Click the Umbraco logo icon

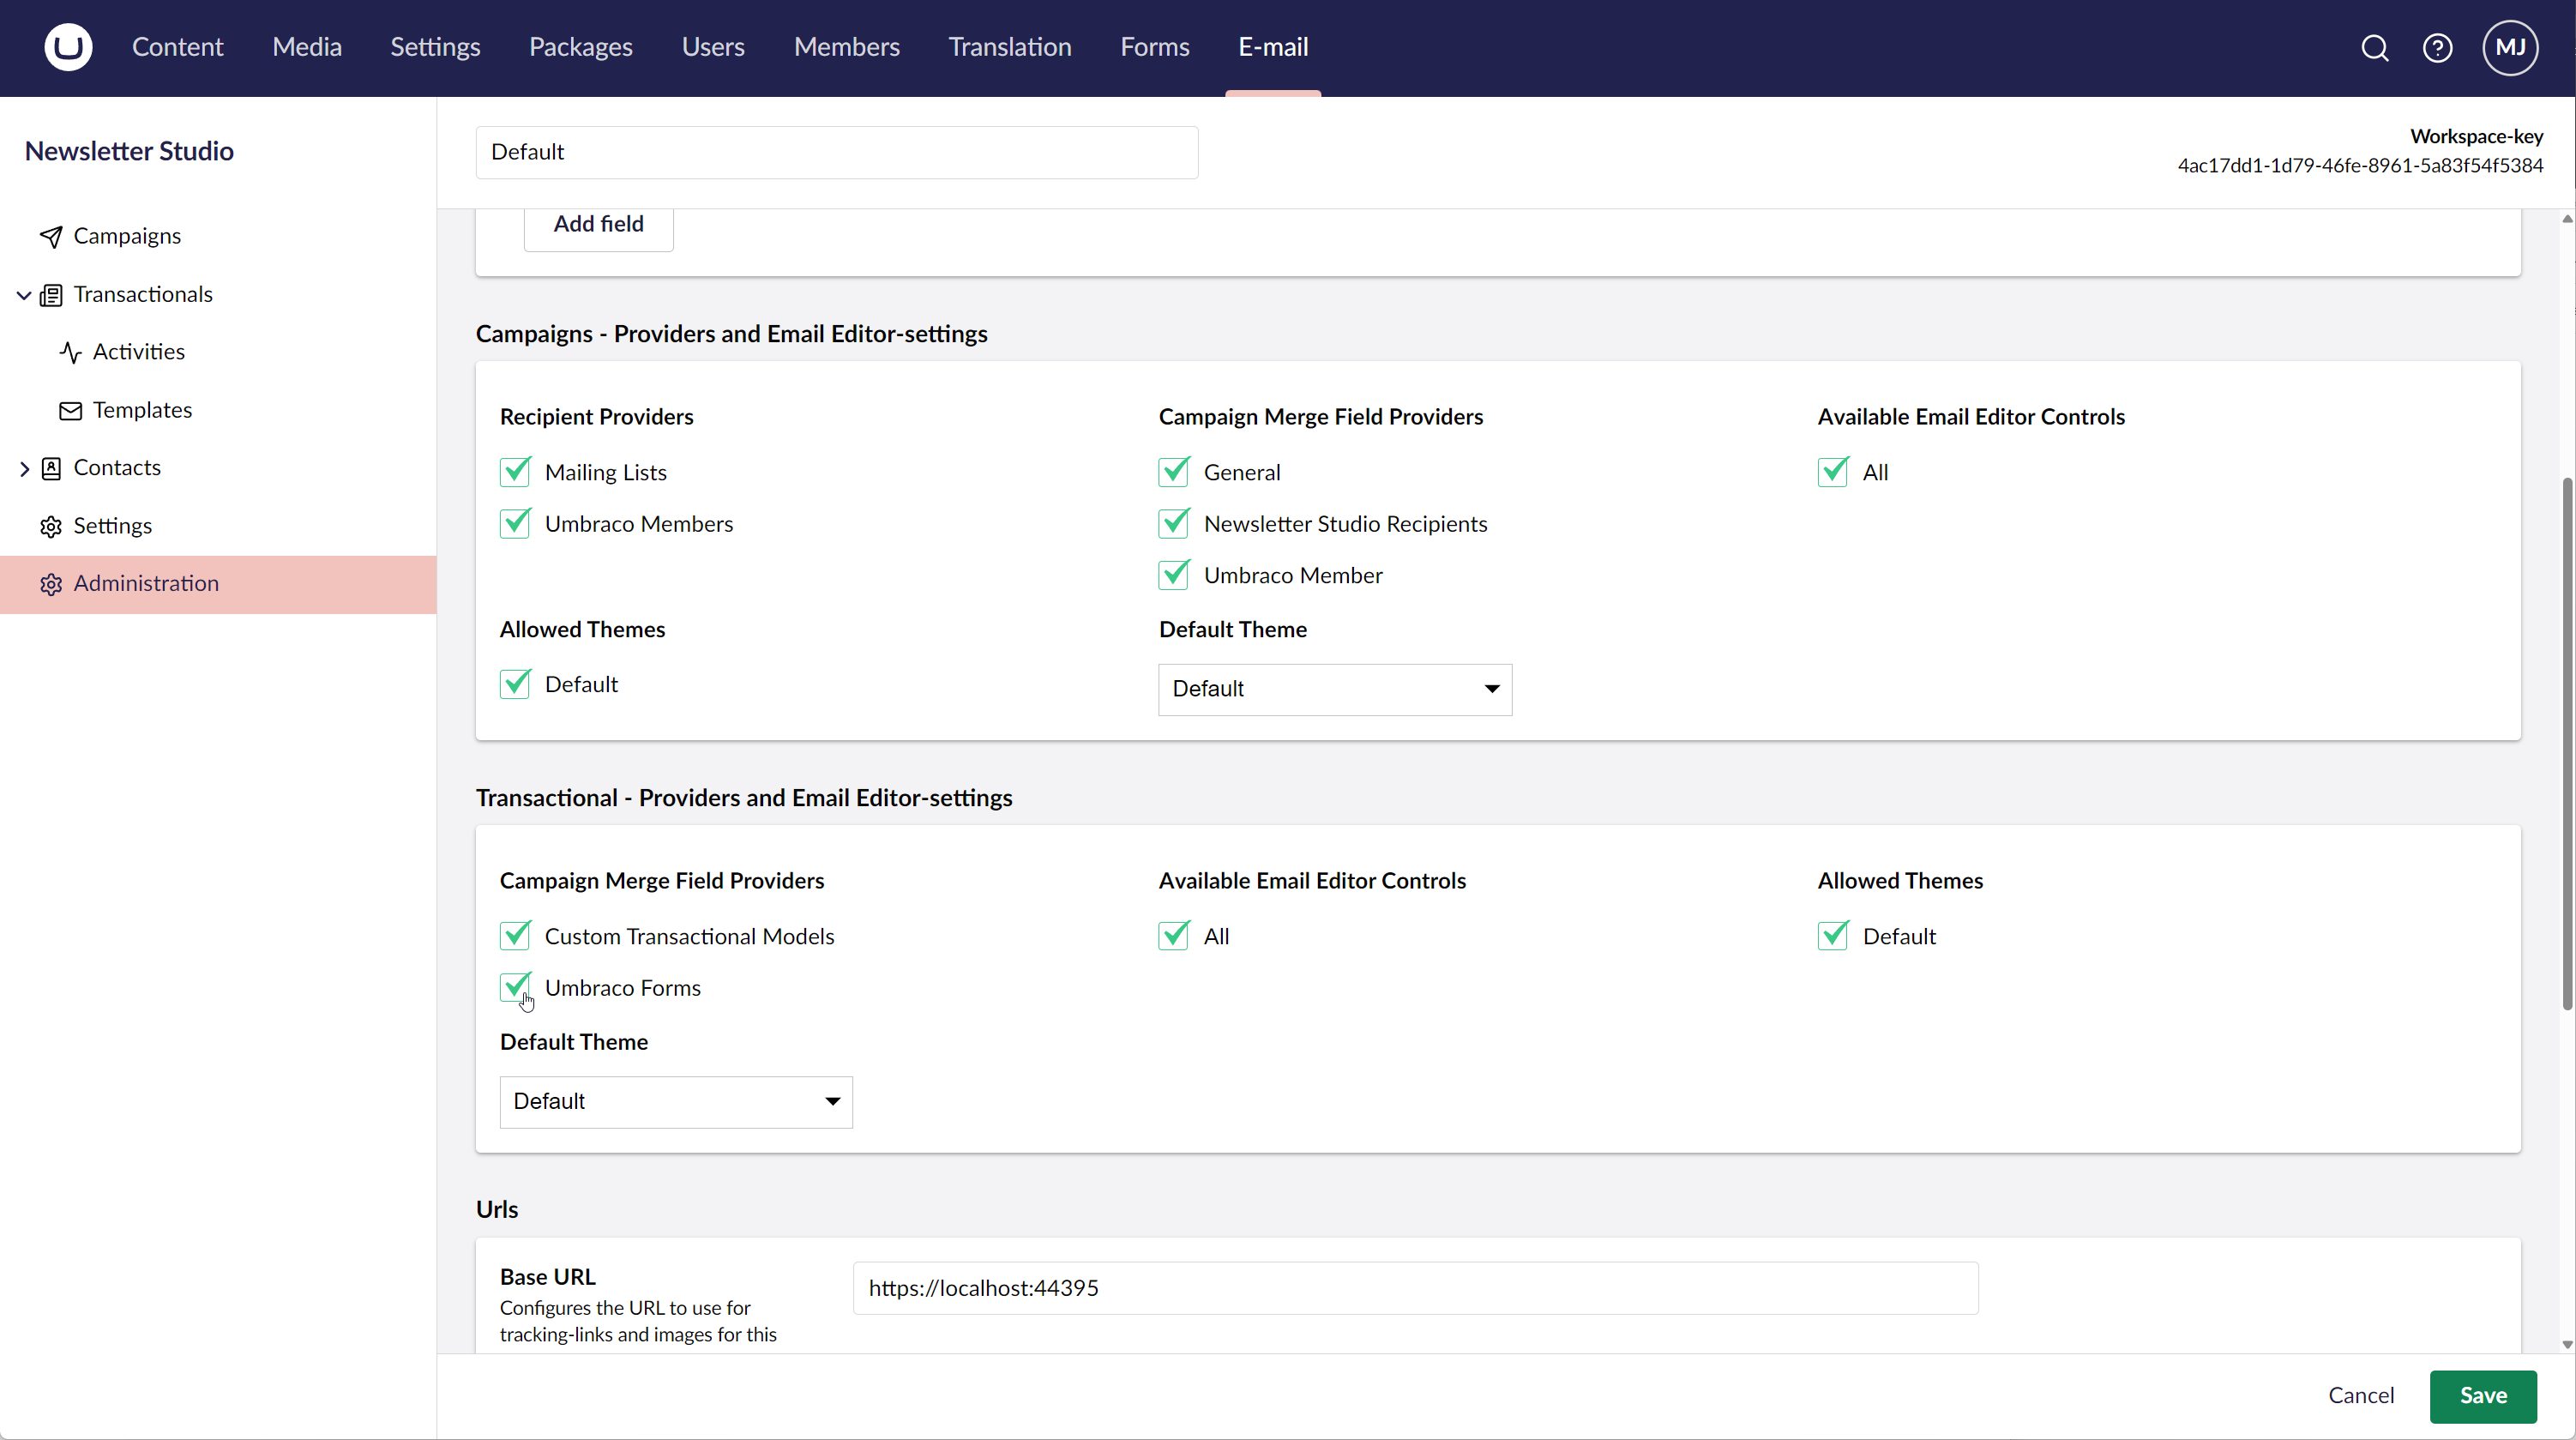click(x=68, y=47)
